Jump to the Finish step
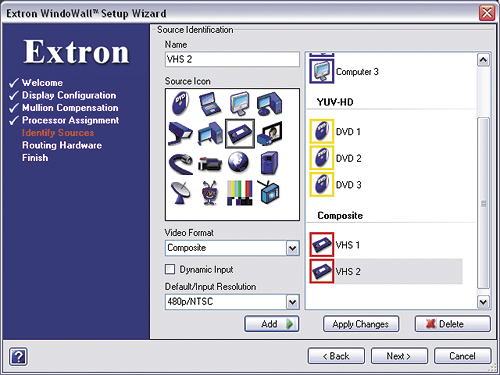The height and width of the screenshot is (375, 500). (35, 158)
